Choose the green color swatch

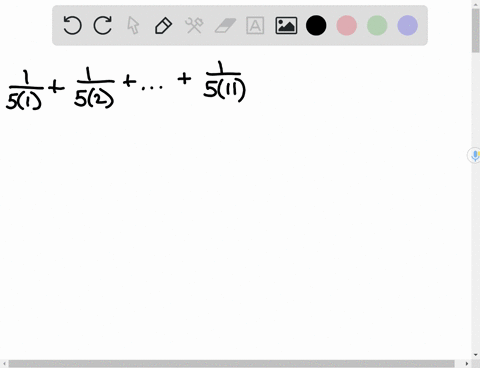tap(377, 25)
